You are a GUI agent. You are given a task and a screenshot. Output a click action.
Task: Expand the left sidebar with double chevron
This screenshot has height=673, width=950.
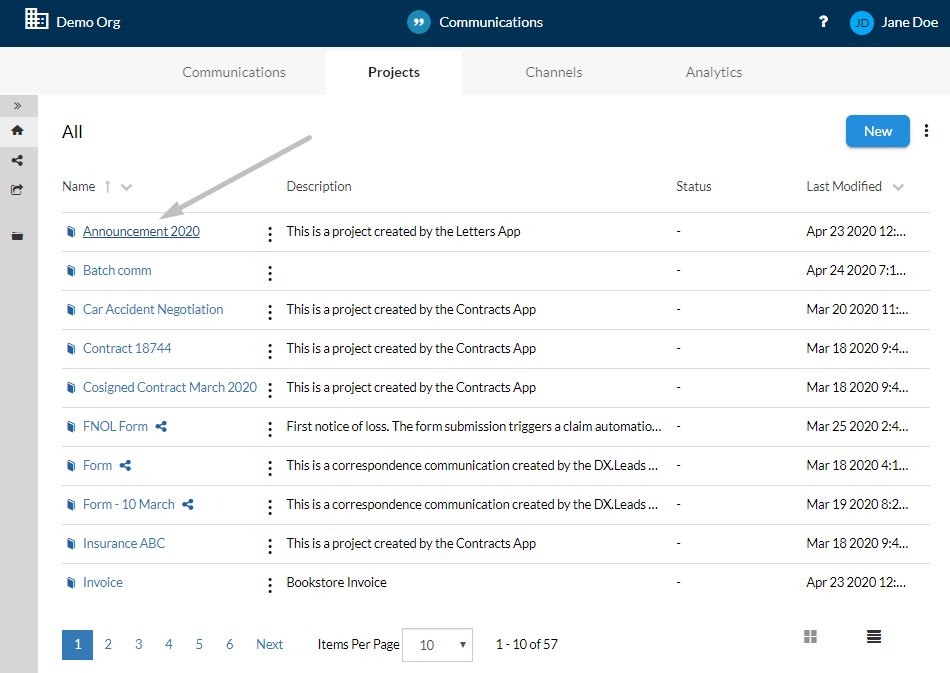pos(18,106)
